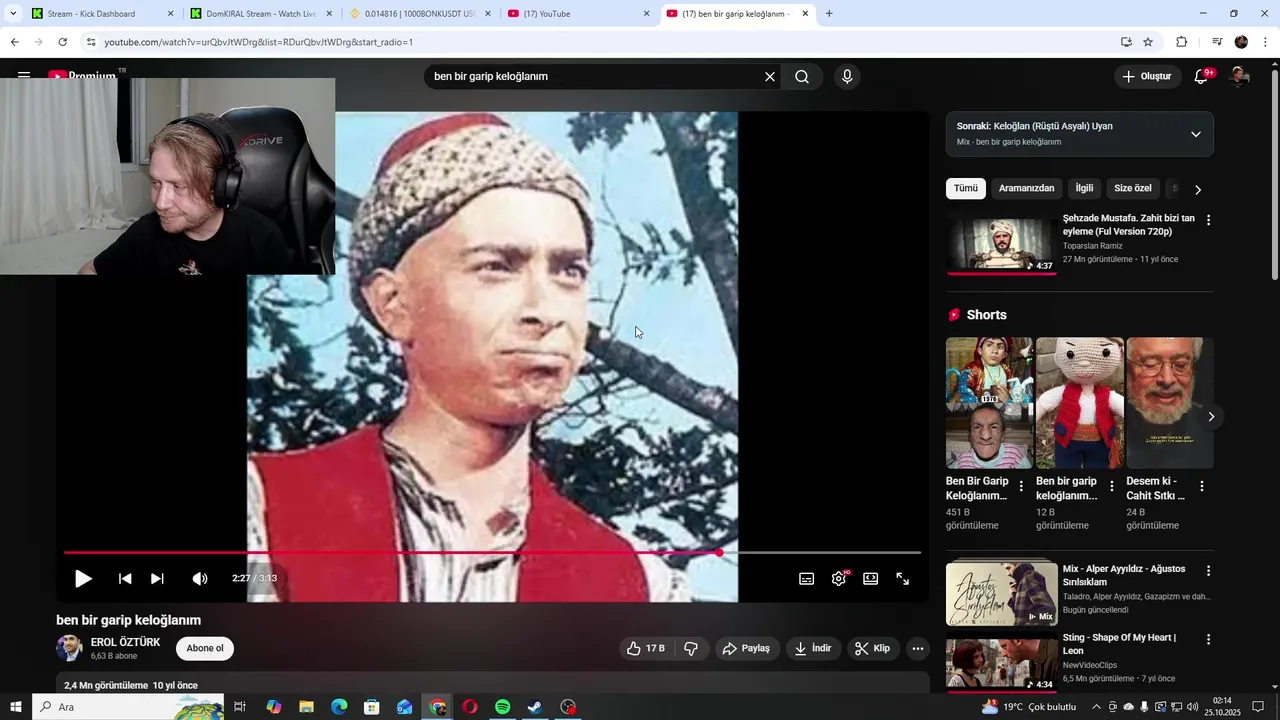This screenshot has width=1280, height=720.
Task: Open options for the 12 B Short
Action: coord(1111,486)
